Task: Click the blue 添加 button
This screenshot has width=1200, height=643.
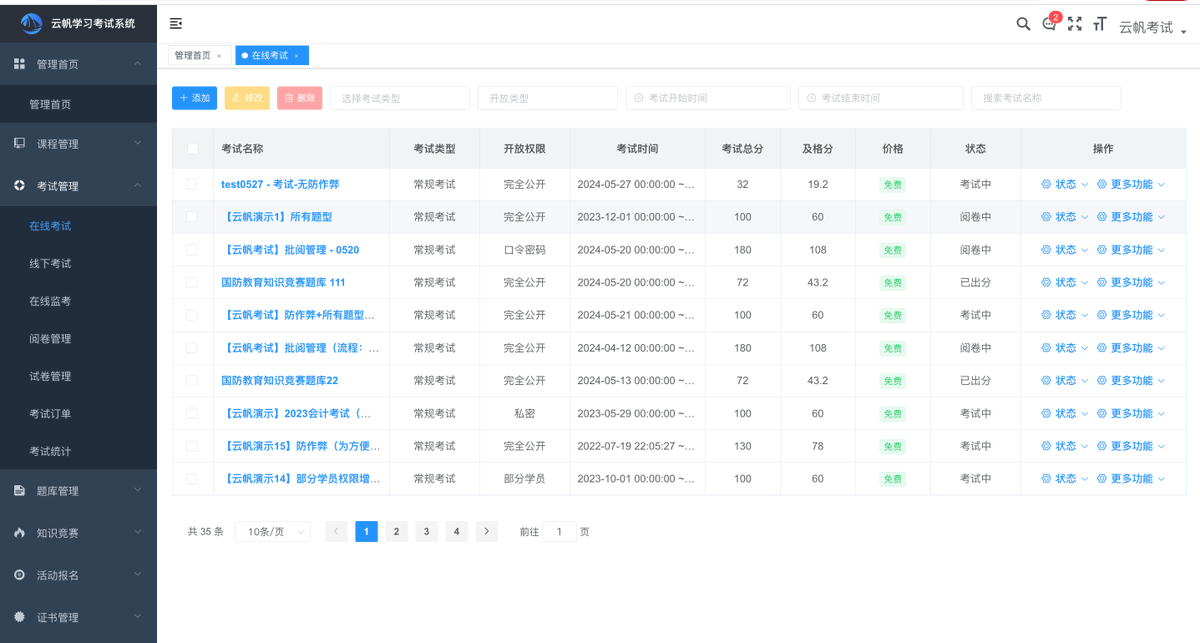Action: 194,98
